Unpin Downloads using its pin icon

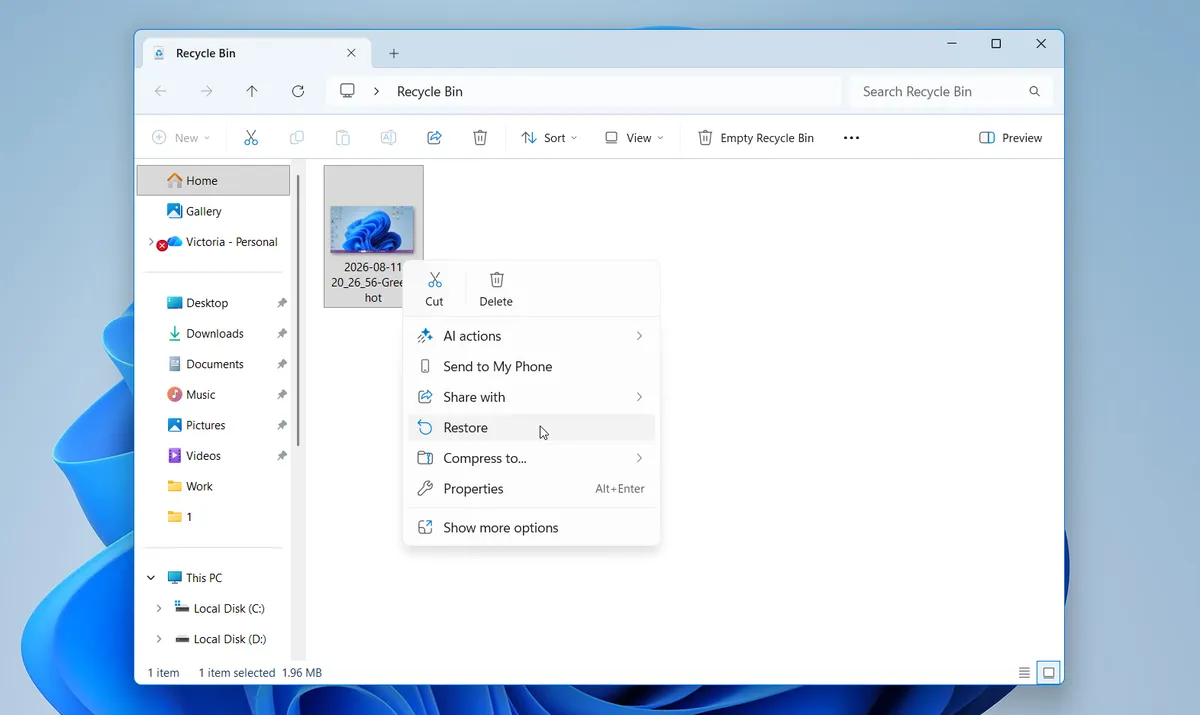[282, 334]
